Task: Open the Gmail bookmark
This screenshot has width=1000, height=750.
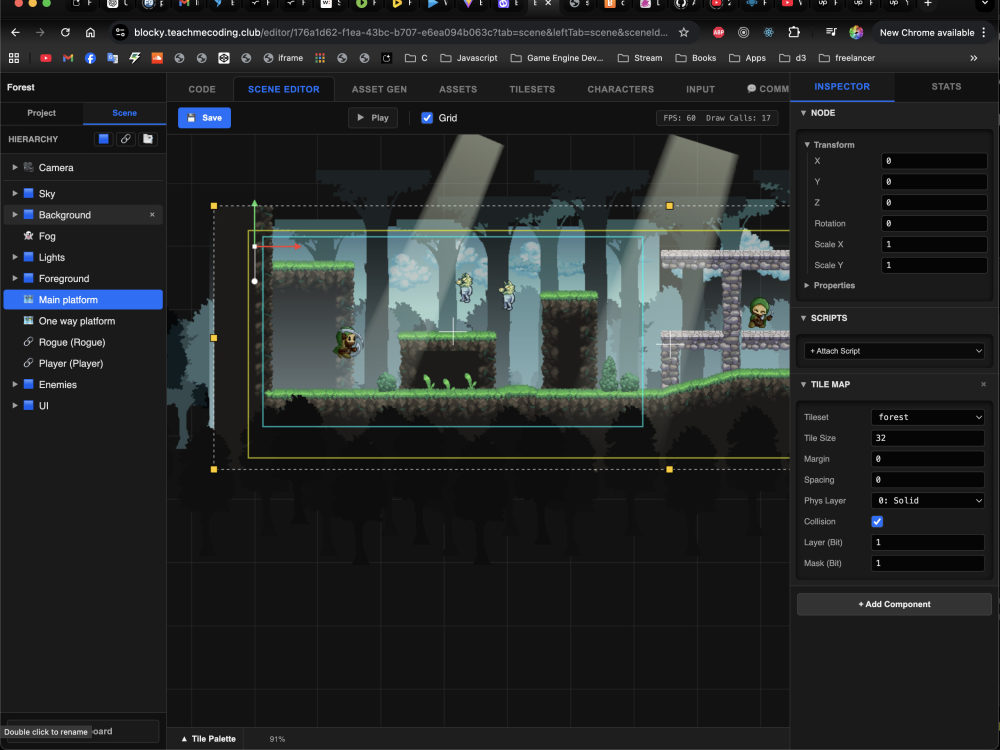Action: (68, 58)
